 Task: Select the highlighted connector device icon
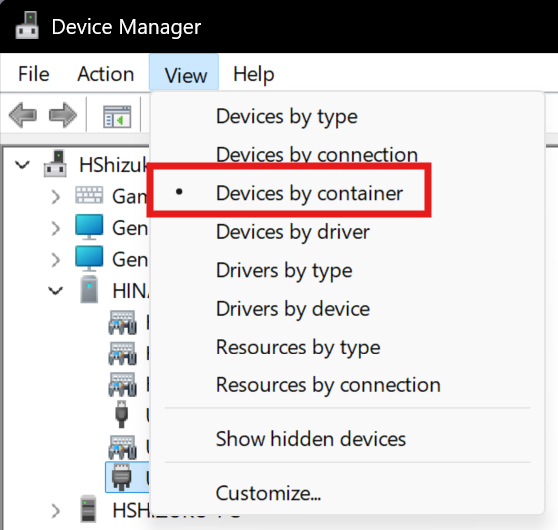pyautogui.click(x=122, y=477)
